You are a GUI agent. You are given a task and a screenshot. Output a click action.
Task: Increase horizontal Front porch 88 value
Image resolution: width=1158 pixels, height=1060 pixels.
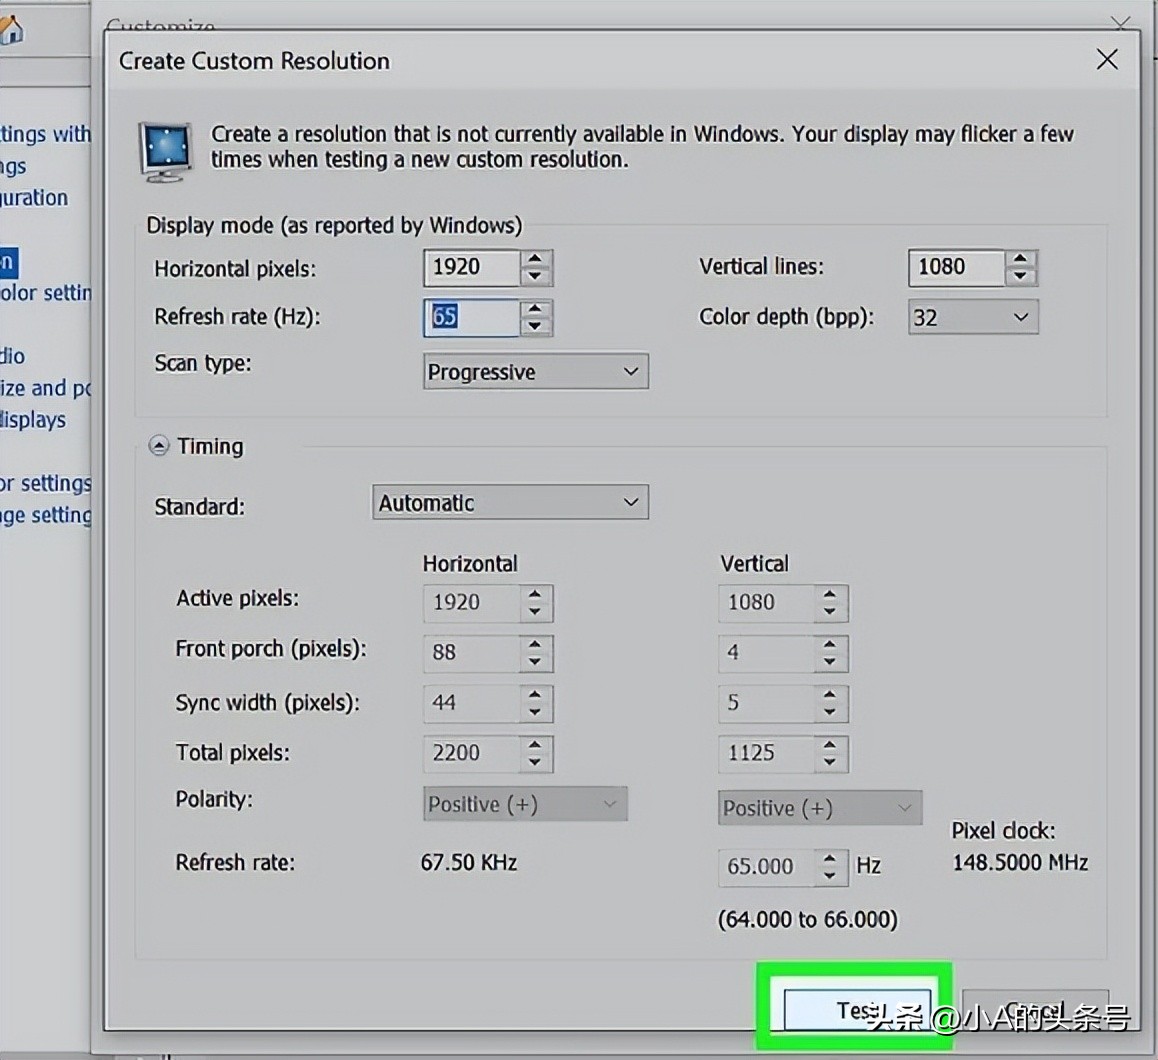coord(535,644)
